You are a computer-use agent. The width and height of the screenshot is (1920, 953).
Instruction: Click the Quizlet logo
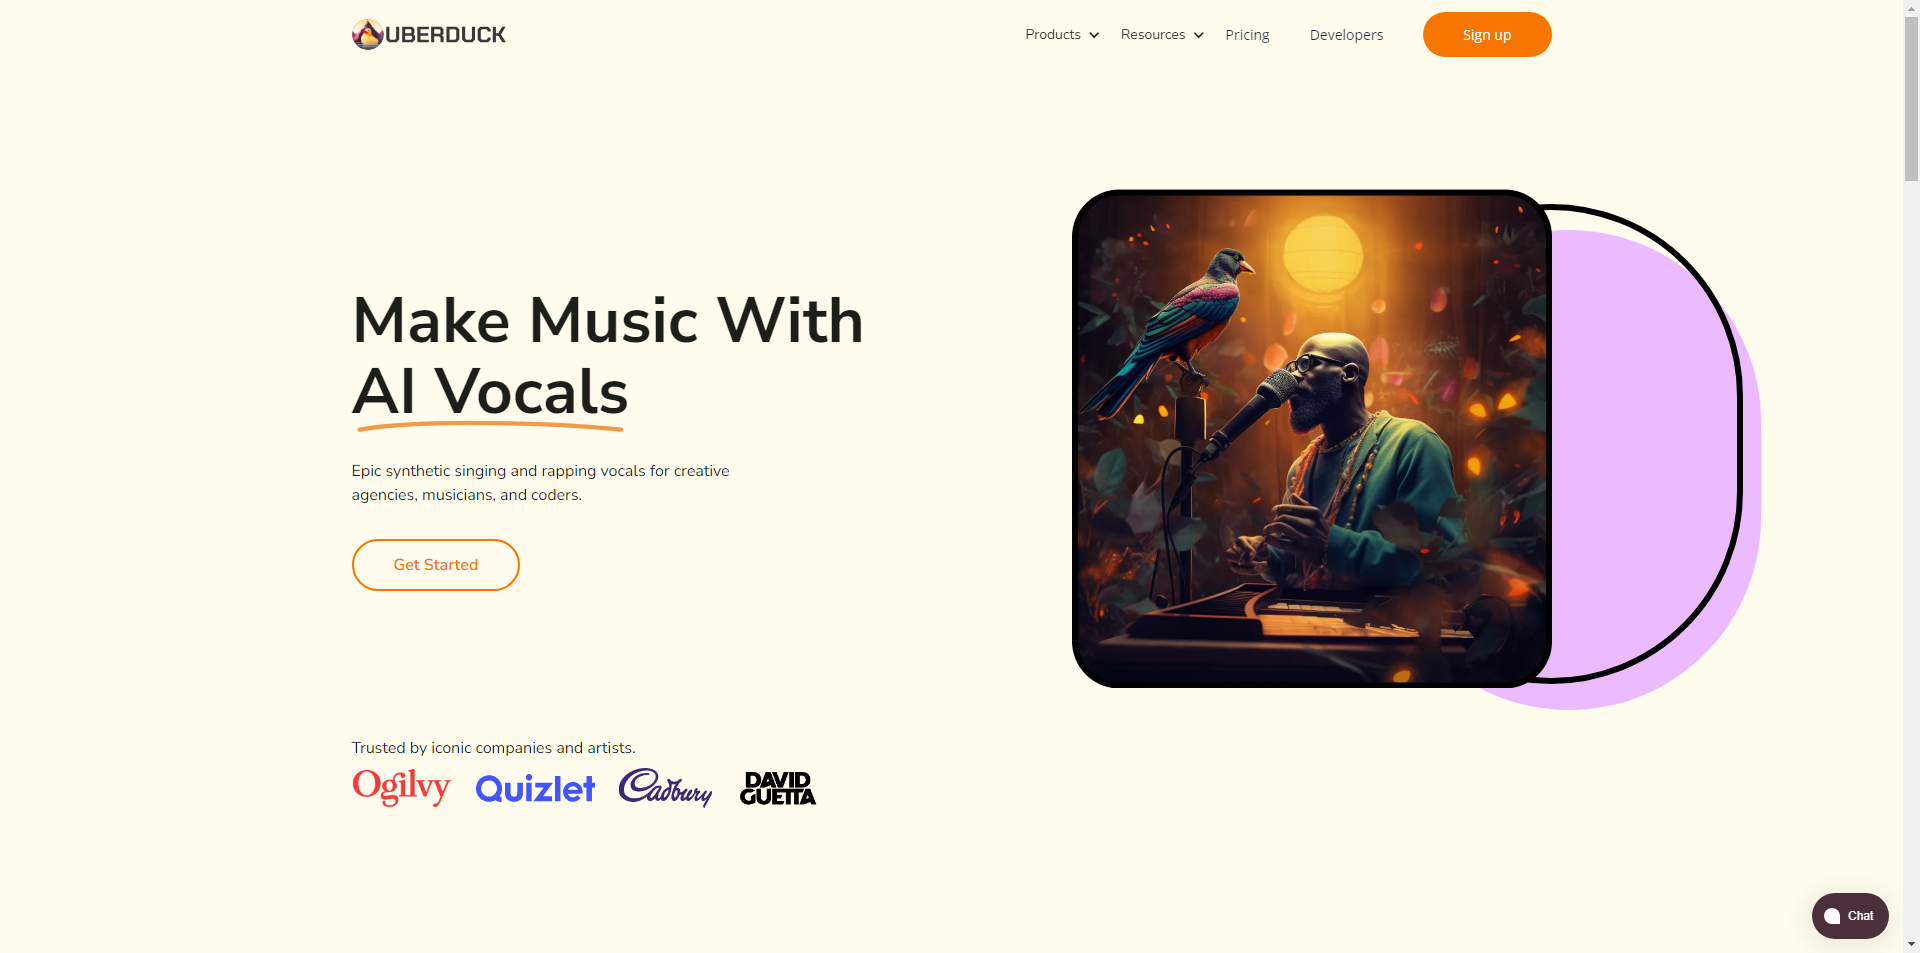(535, 789)
